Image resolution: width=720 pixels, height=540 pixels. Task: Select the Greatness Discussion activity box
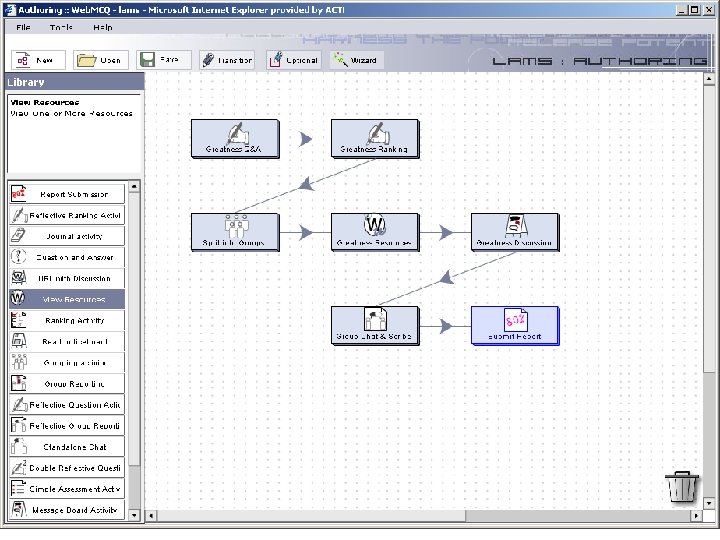coord(515,232)
